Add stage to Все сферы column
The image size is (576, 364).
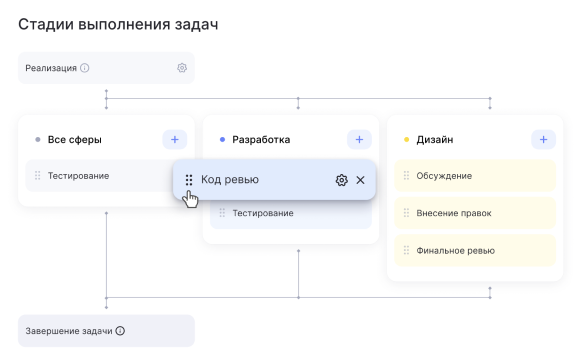coord(175,140)
